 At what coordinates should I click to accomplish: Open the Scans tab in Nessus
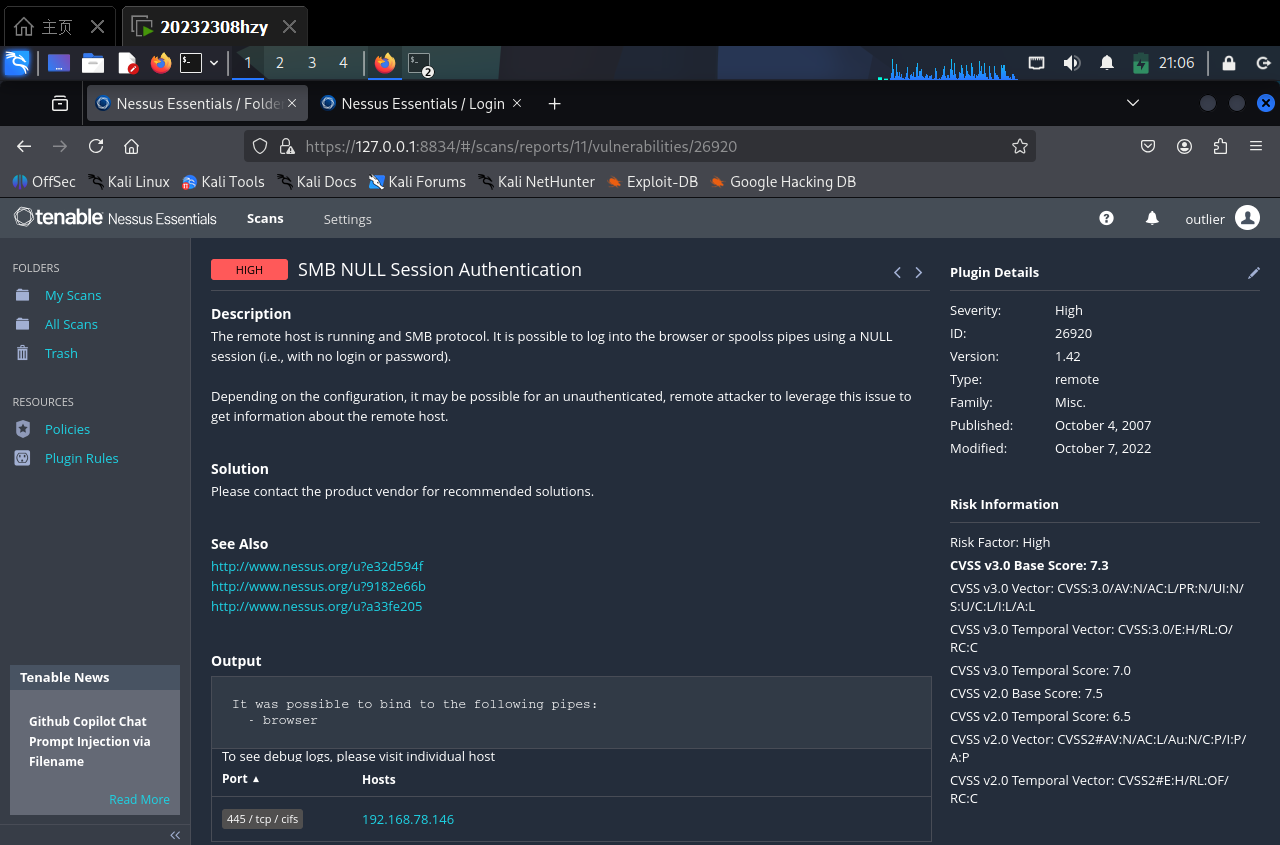click(265, 218)
